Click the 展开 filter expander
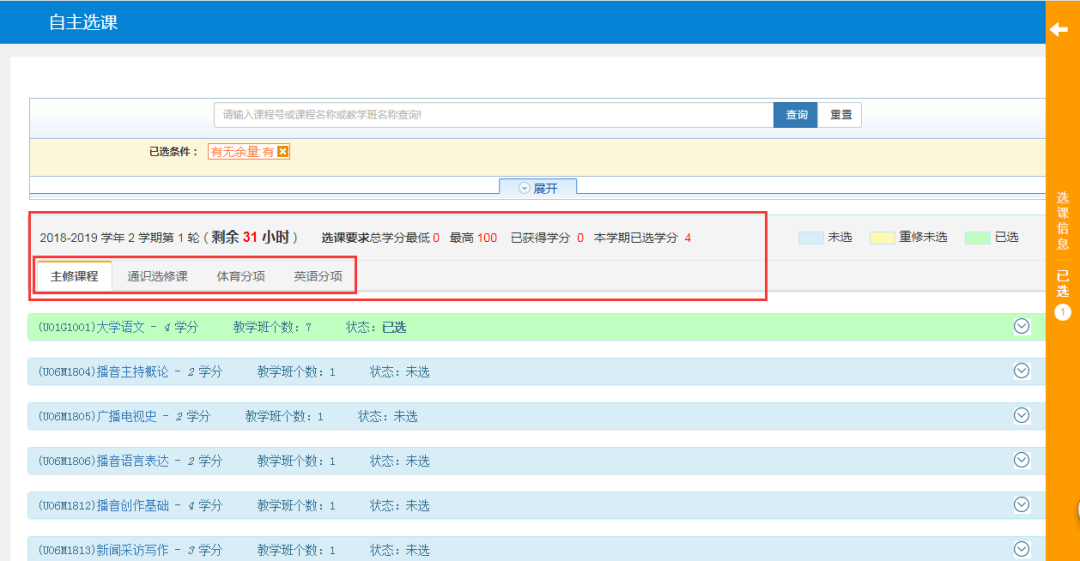The image size is (1080, 561). 538,187
